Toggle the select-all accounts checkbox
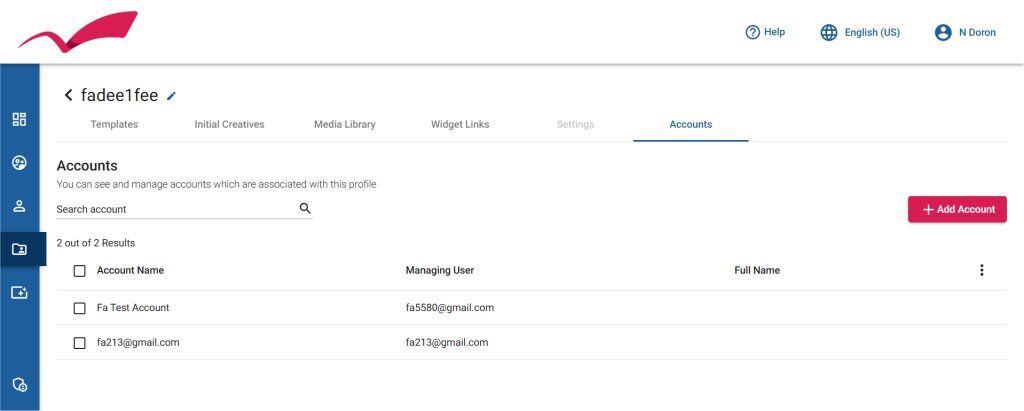1024x411 pixels. coord(80,271)
